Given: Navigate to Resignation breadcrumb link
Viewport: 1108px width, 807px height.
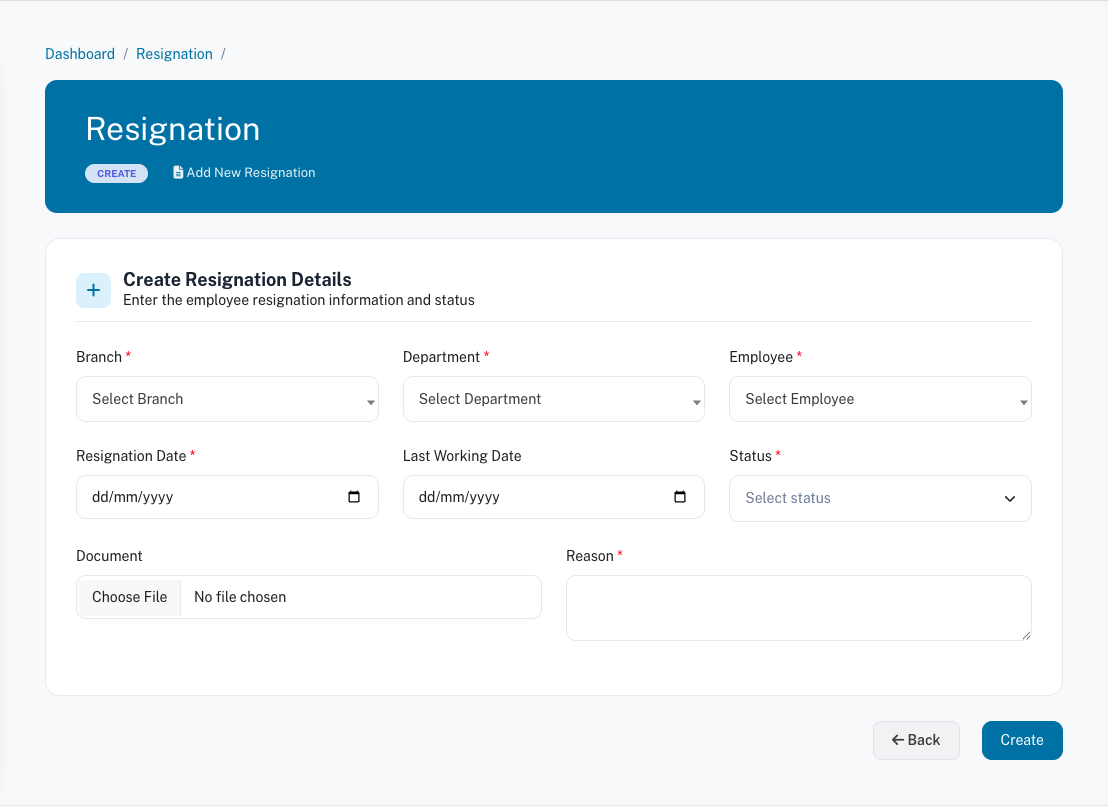Looking at the screenshot, I should pos(174,54).
